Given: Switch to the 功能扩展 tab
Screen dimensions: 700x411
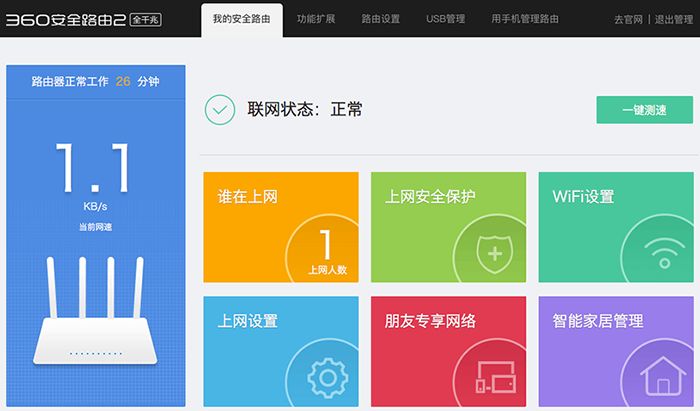Looking at the screenshot, I should point(316,19).
